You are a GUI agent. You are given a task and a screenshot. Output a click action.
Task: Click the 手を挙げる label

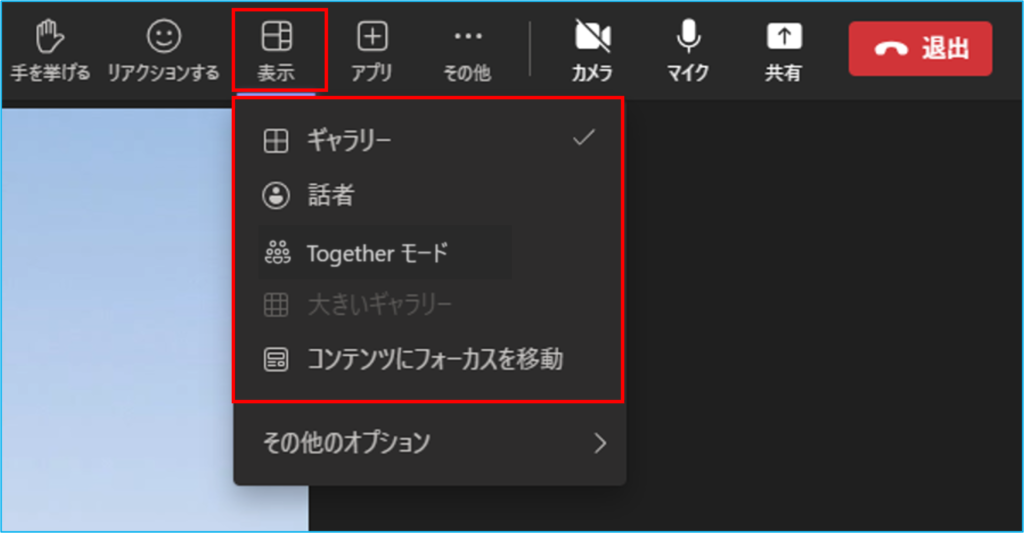[50, 74]
